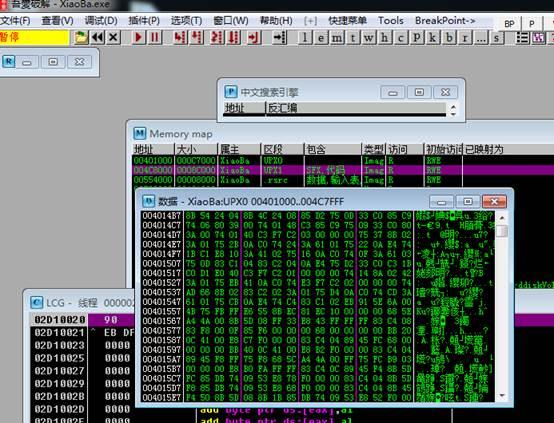Click the scroll up arrow in 中文搜索引擎

tap(453, 106)
